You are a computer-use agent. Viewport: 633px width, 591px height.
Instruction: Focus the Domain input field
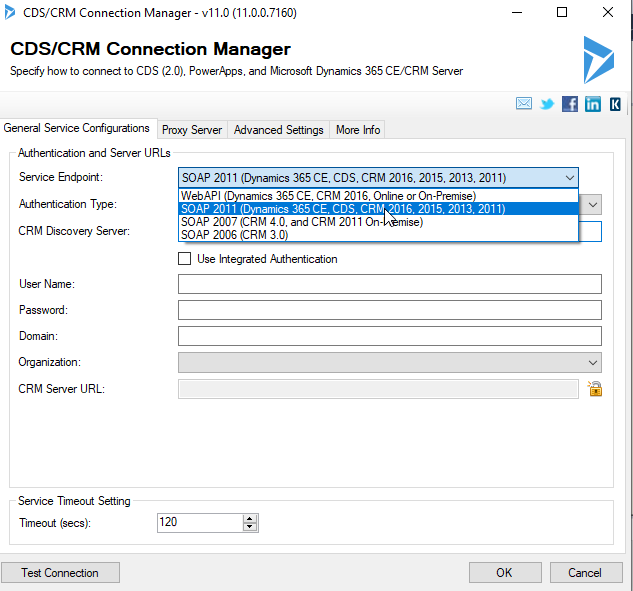tap(390, 336)
